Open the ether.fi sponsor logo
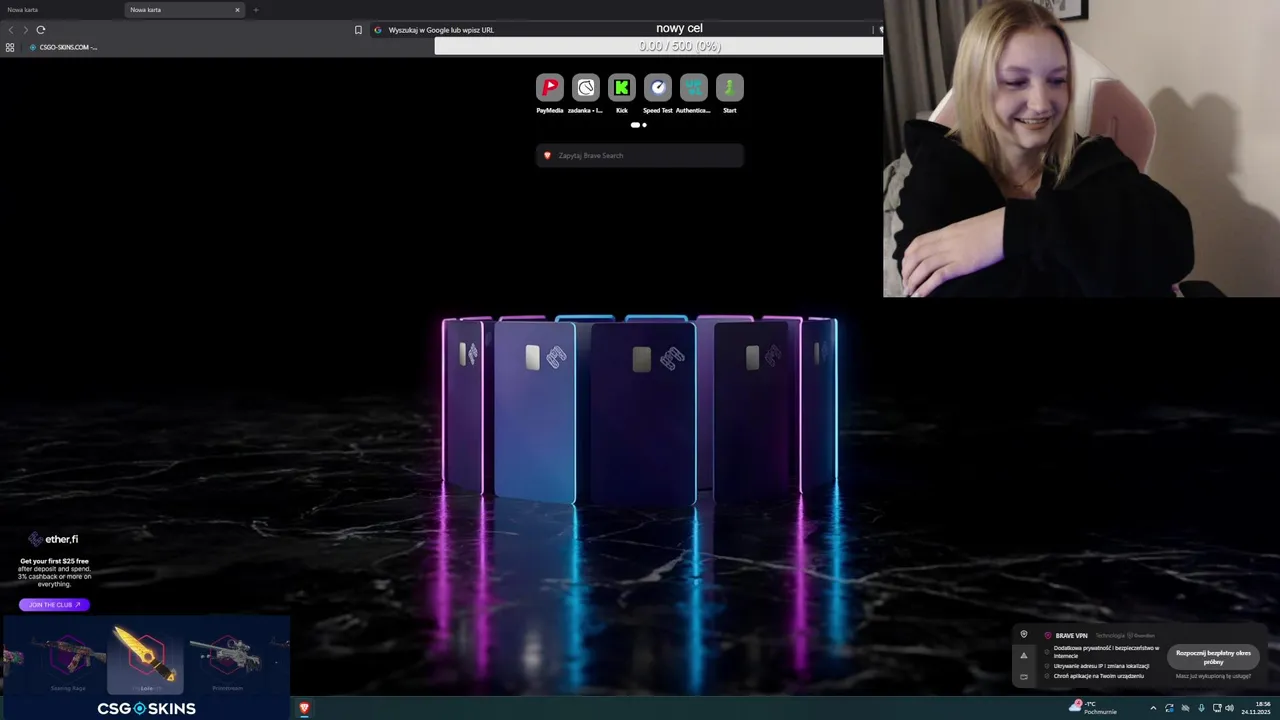Viewport: 1280px width, 720px height. pyautogui.click(x=54, y=539)
